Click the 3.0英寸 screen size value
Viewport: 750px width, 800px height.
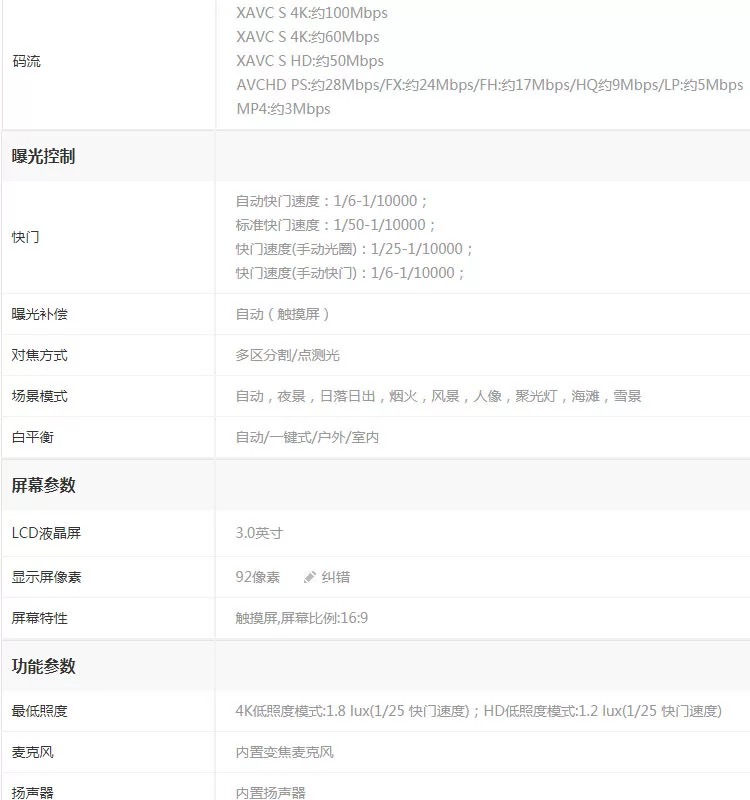[259, 533]
